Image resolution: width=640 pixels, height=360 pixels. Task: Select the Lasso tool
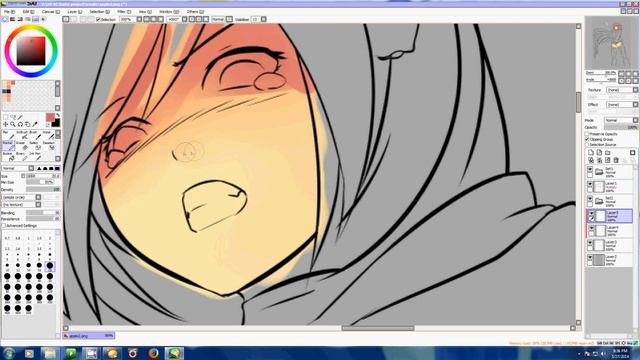tap(13, 117)
